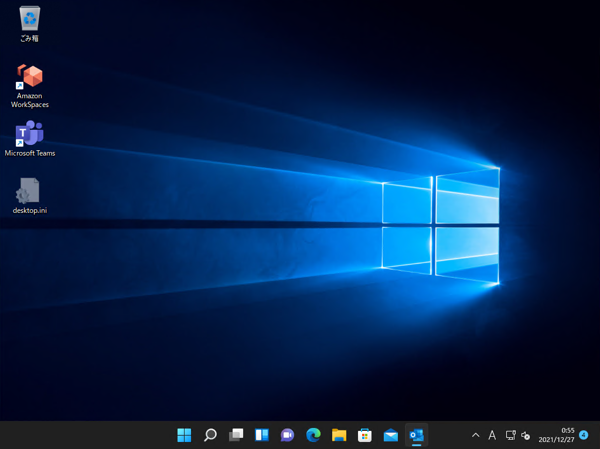Launch Teams Chat from taskbar
Image resolution: width=600 pixels, height=449 pixels.
click(287, 435)
